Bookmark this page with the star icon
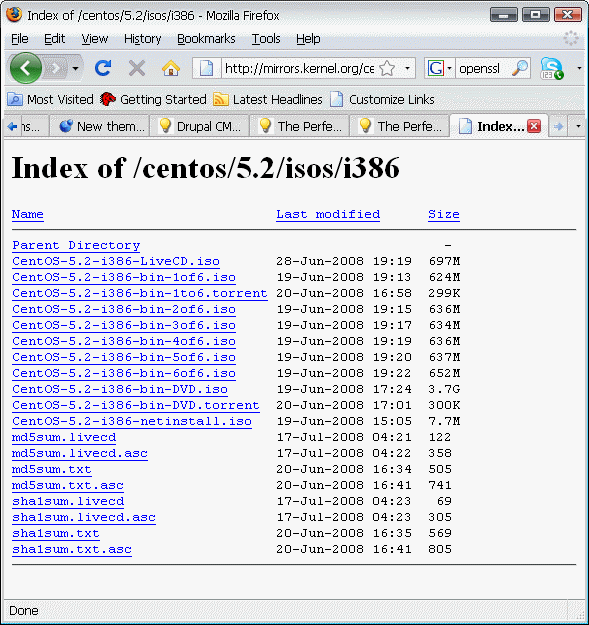The image size is (589, 625). click(x=387, y=69)
